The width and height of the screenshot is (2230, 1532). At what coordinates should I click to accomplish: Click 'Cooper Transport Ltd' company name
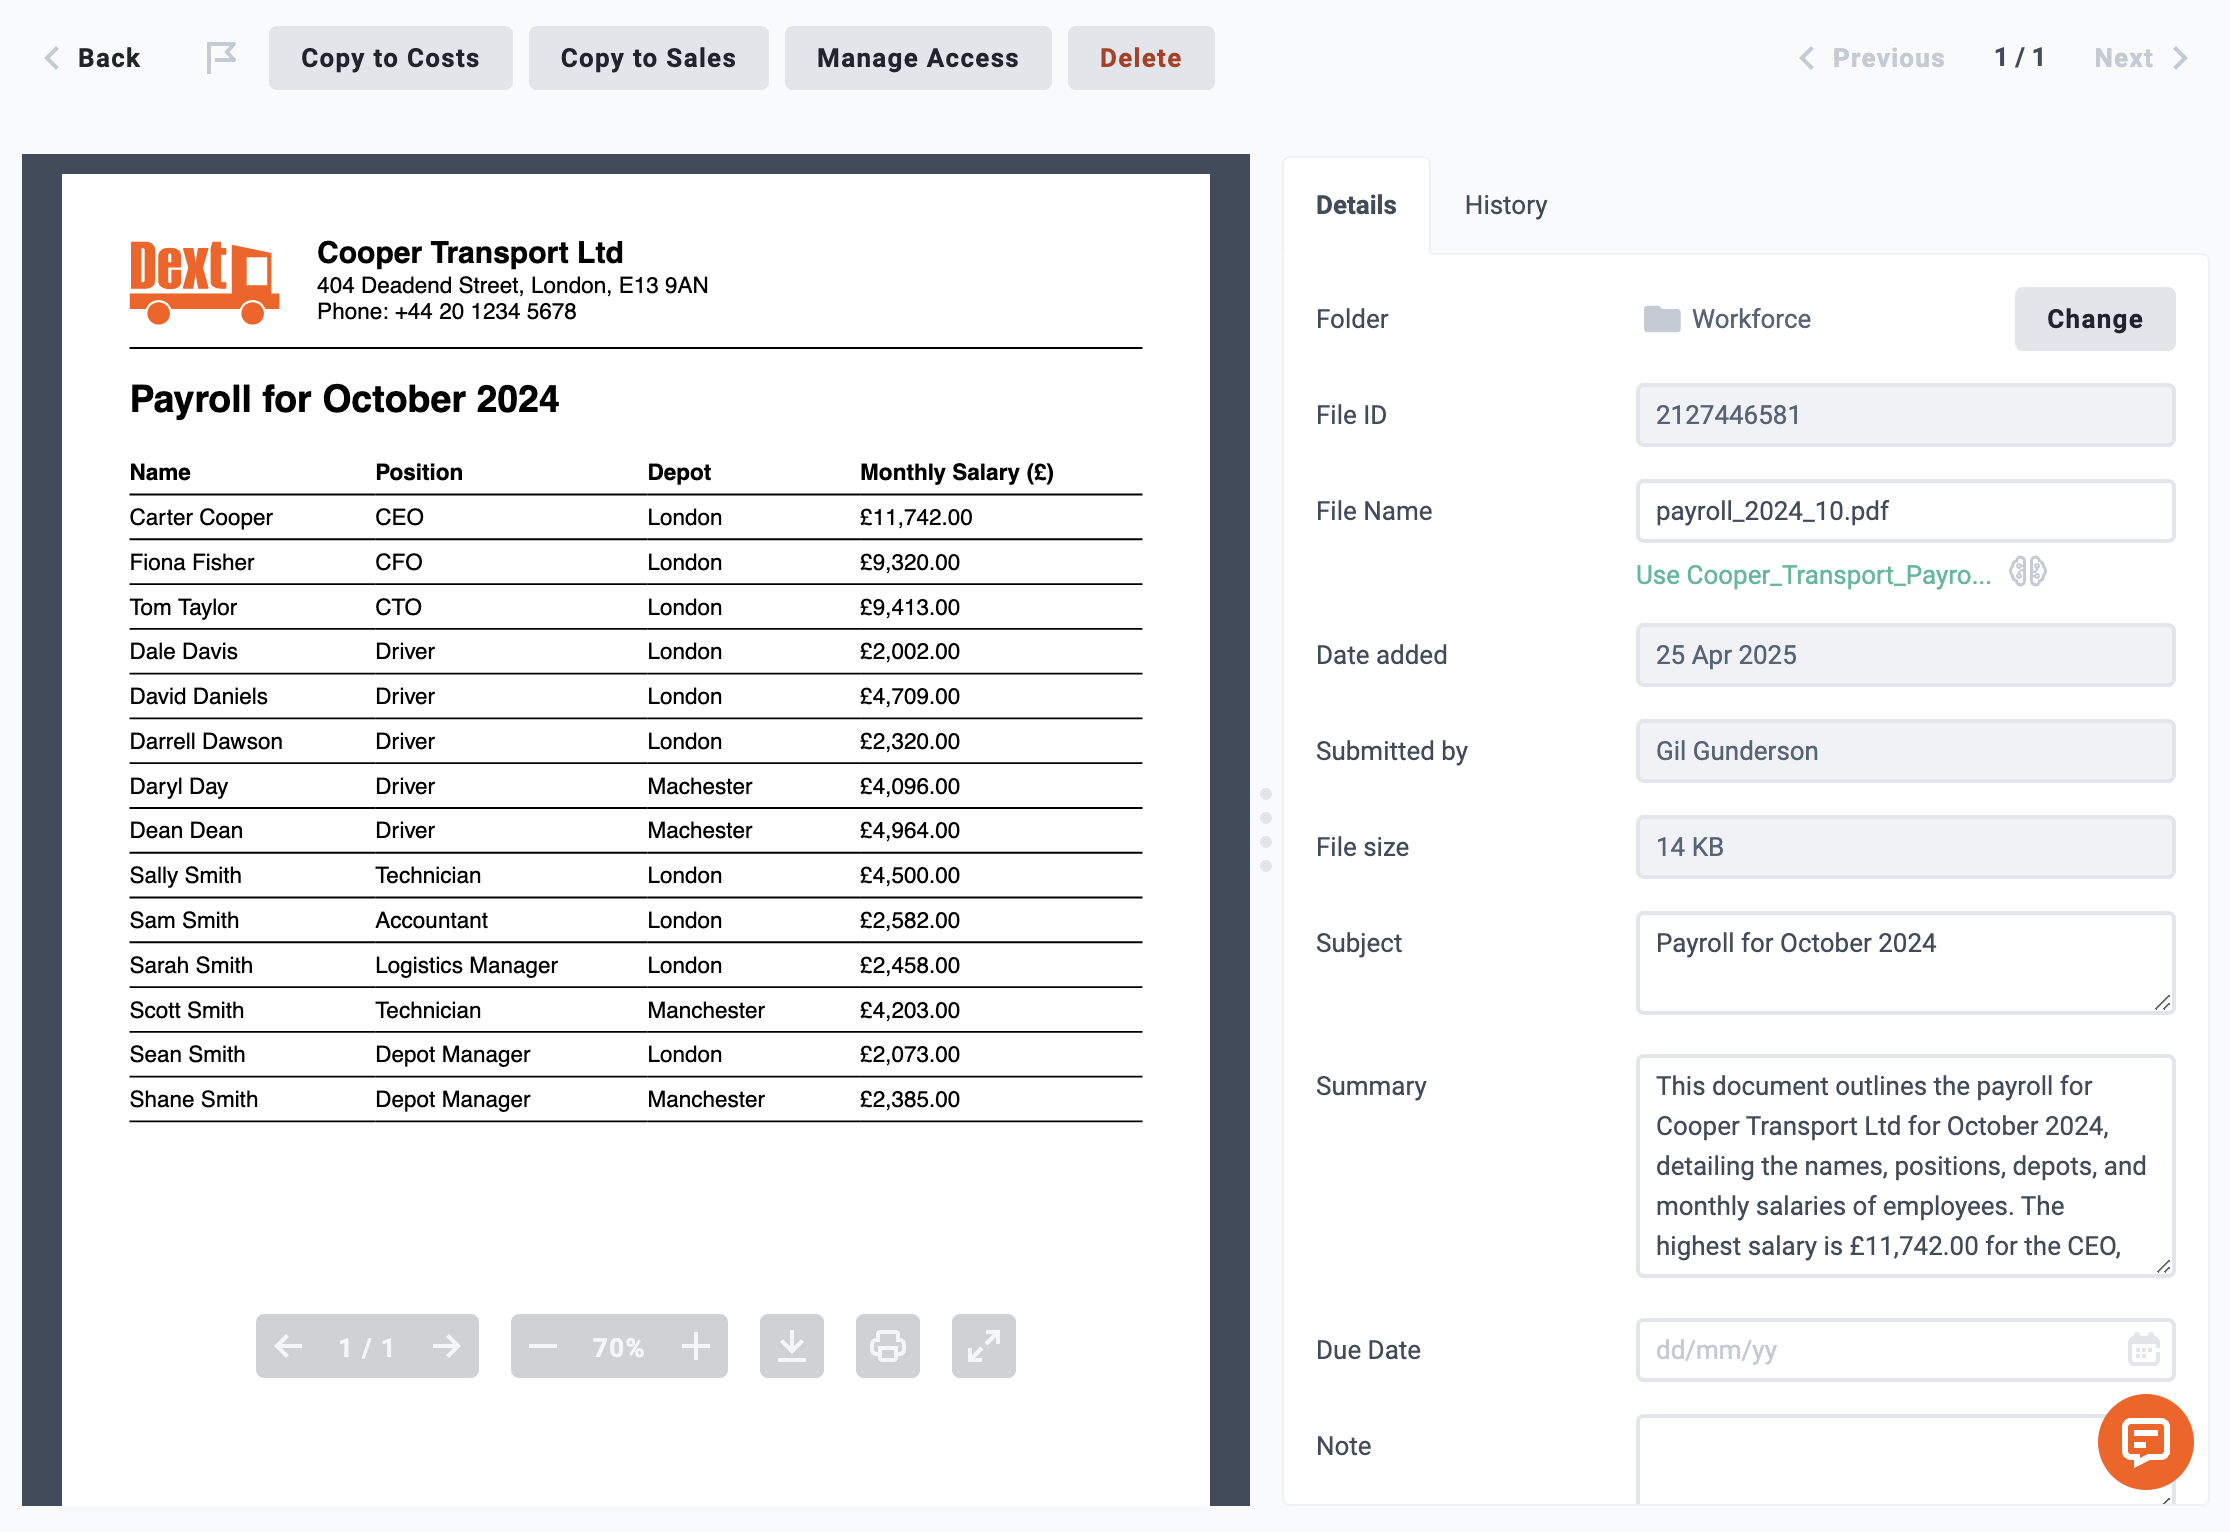click(x=470, y=253)
